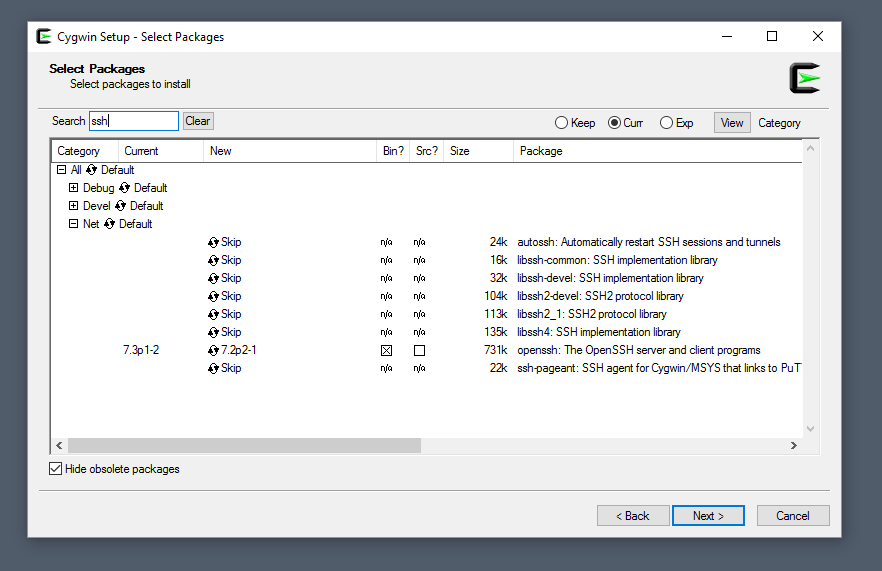This screenshot has height=571, width=882.
Task: Click the large Cygwin logo in header
Action: coord(805,78)
